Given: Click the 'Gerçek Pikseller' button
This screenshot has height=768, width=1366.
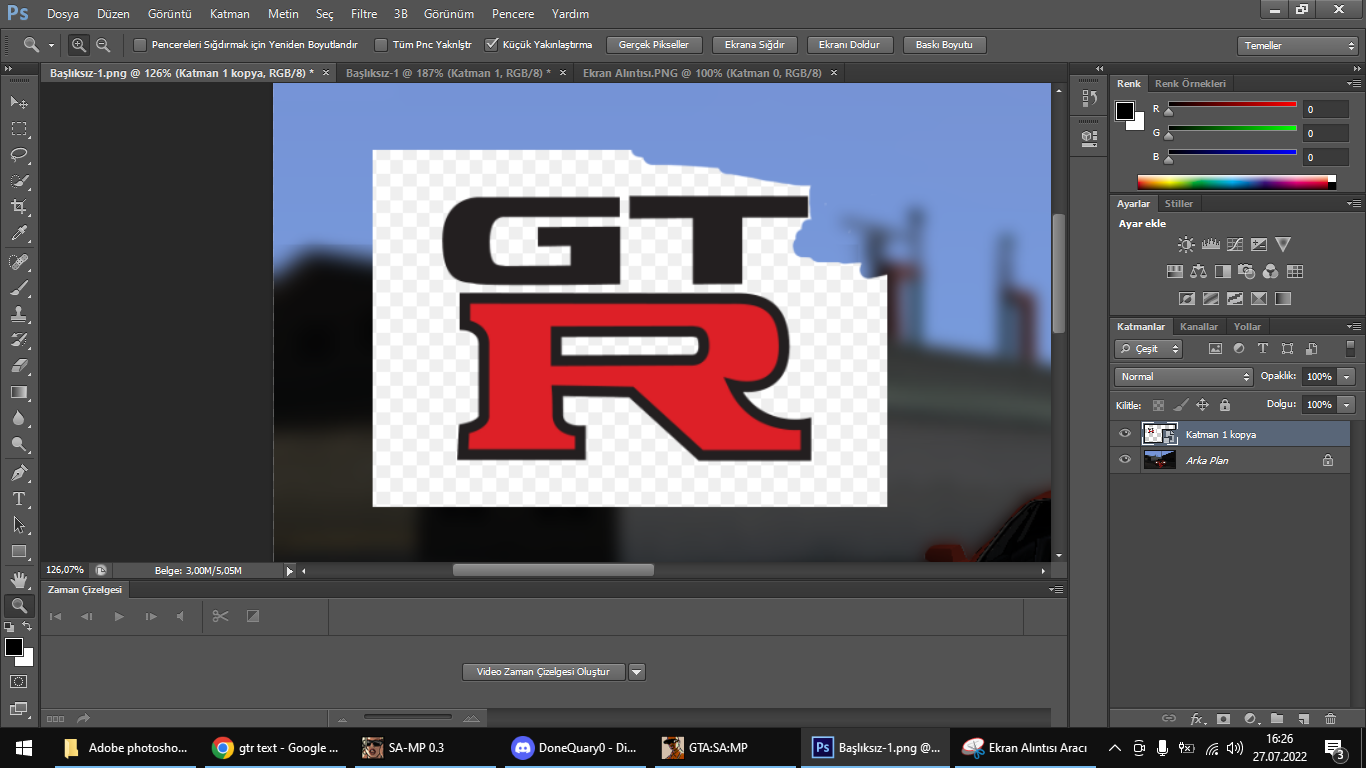Looking at the screenshot, I should tap(654, 45).
